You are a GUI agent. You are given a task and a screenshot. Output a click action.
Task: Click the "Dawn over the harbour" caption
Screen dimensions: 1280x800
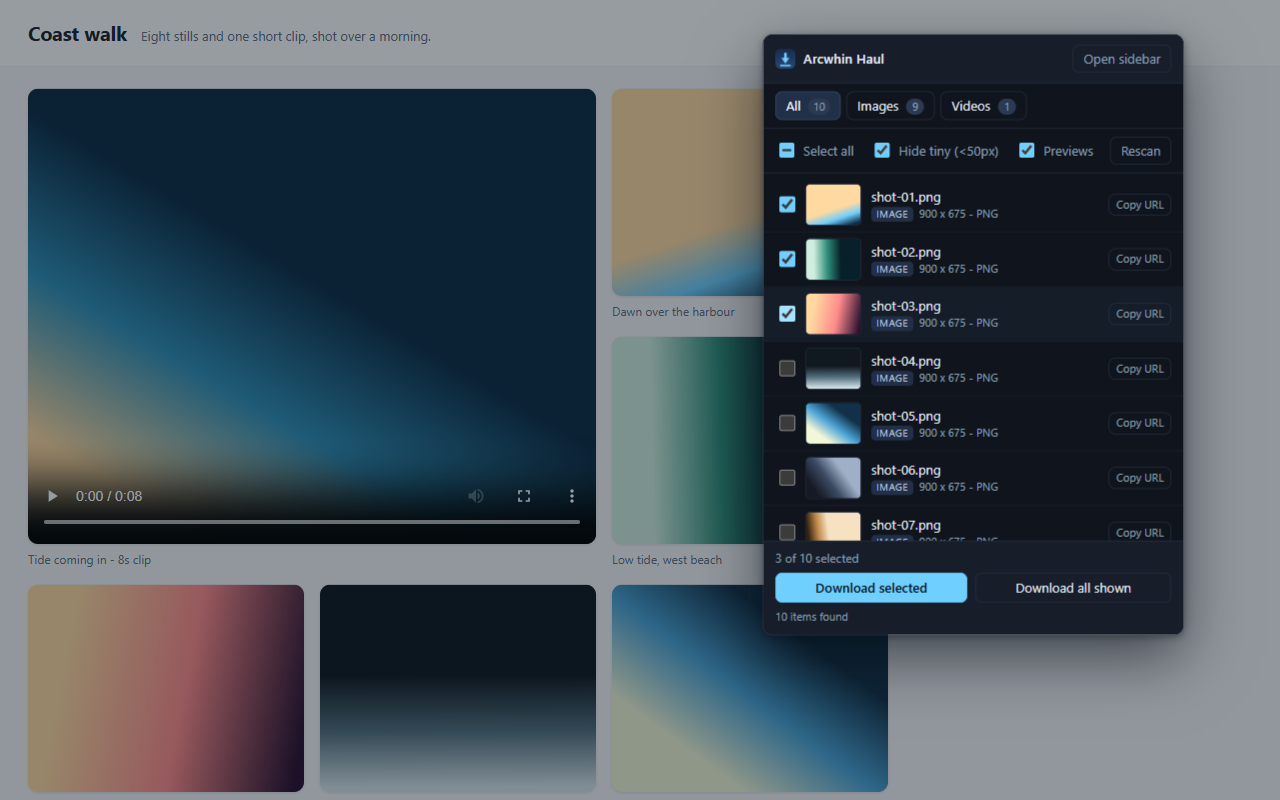pyautogui.click(x=673, y=312)
